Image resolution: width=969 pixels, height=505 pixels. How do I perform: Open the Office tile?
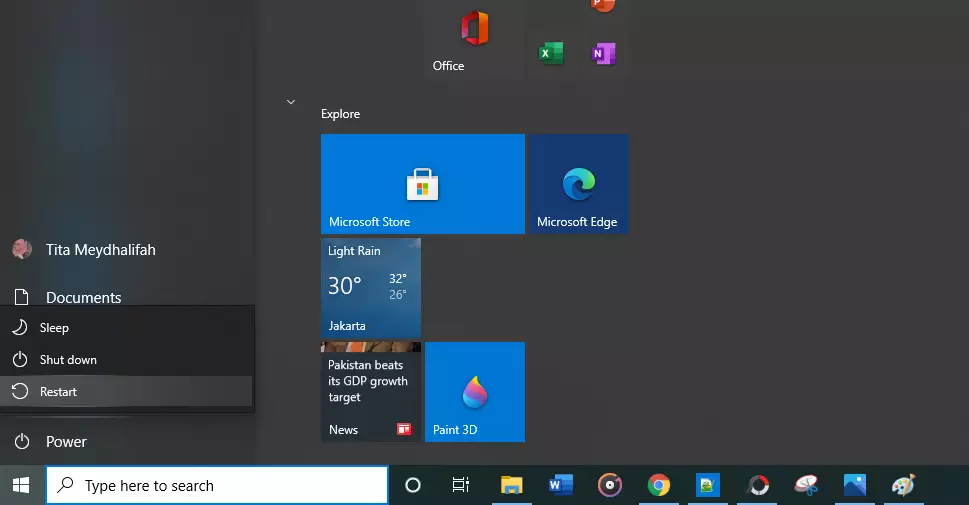coord(474,38)
